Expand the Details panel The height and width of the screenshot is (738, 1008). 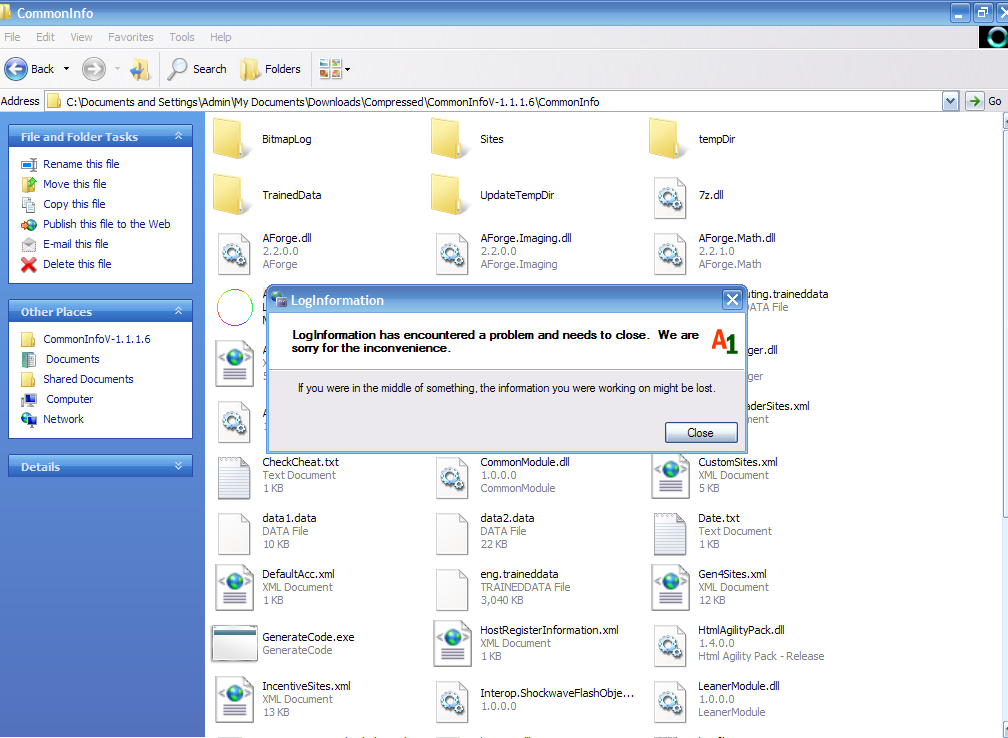(178, 466)
